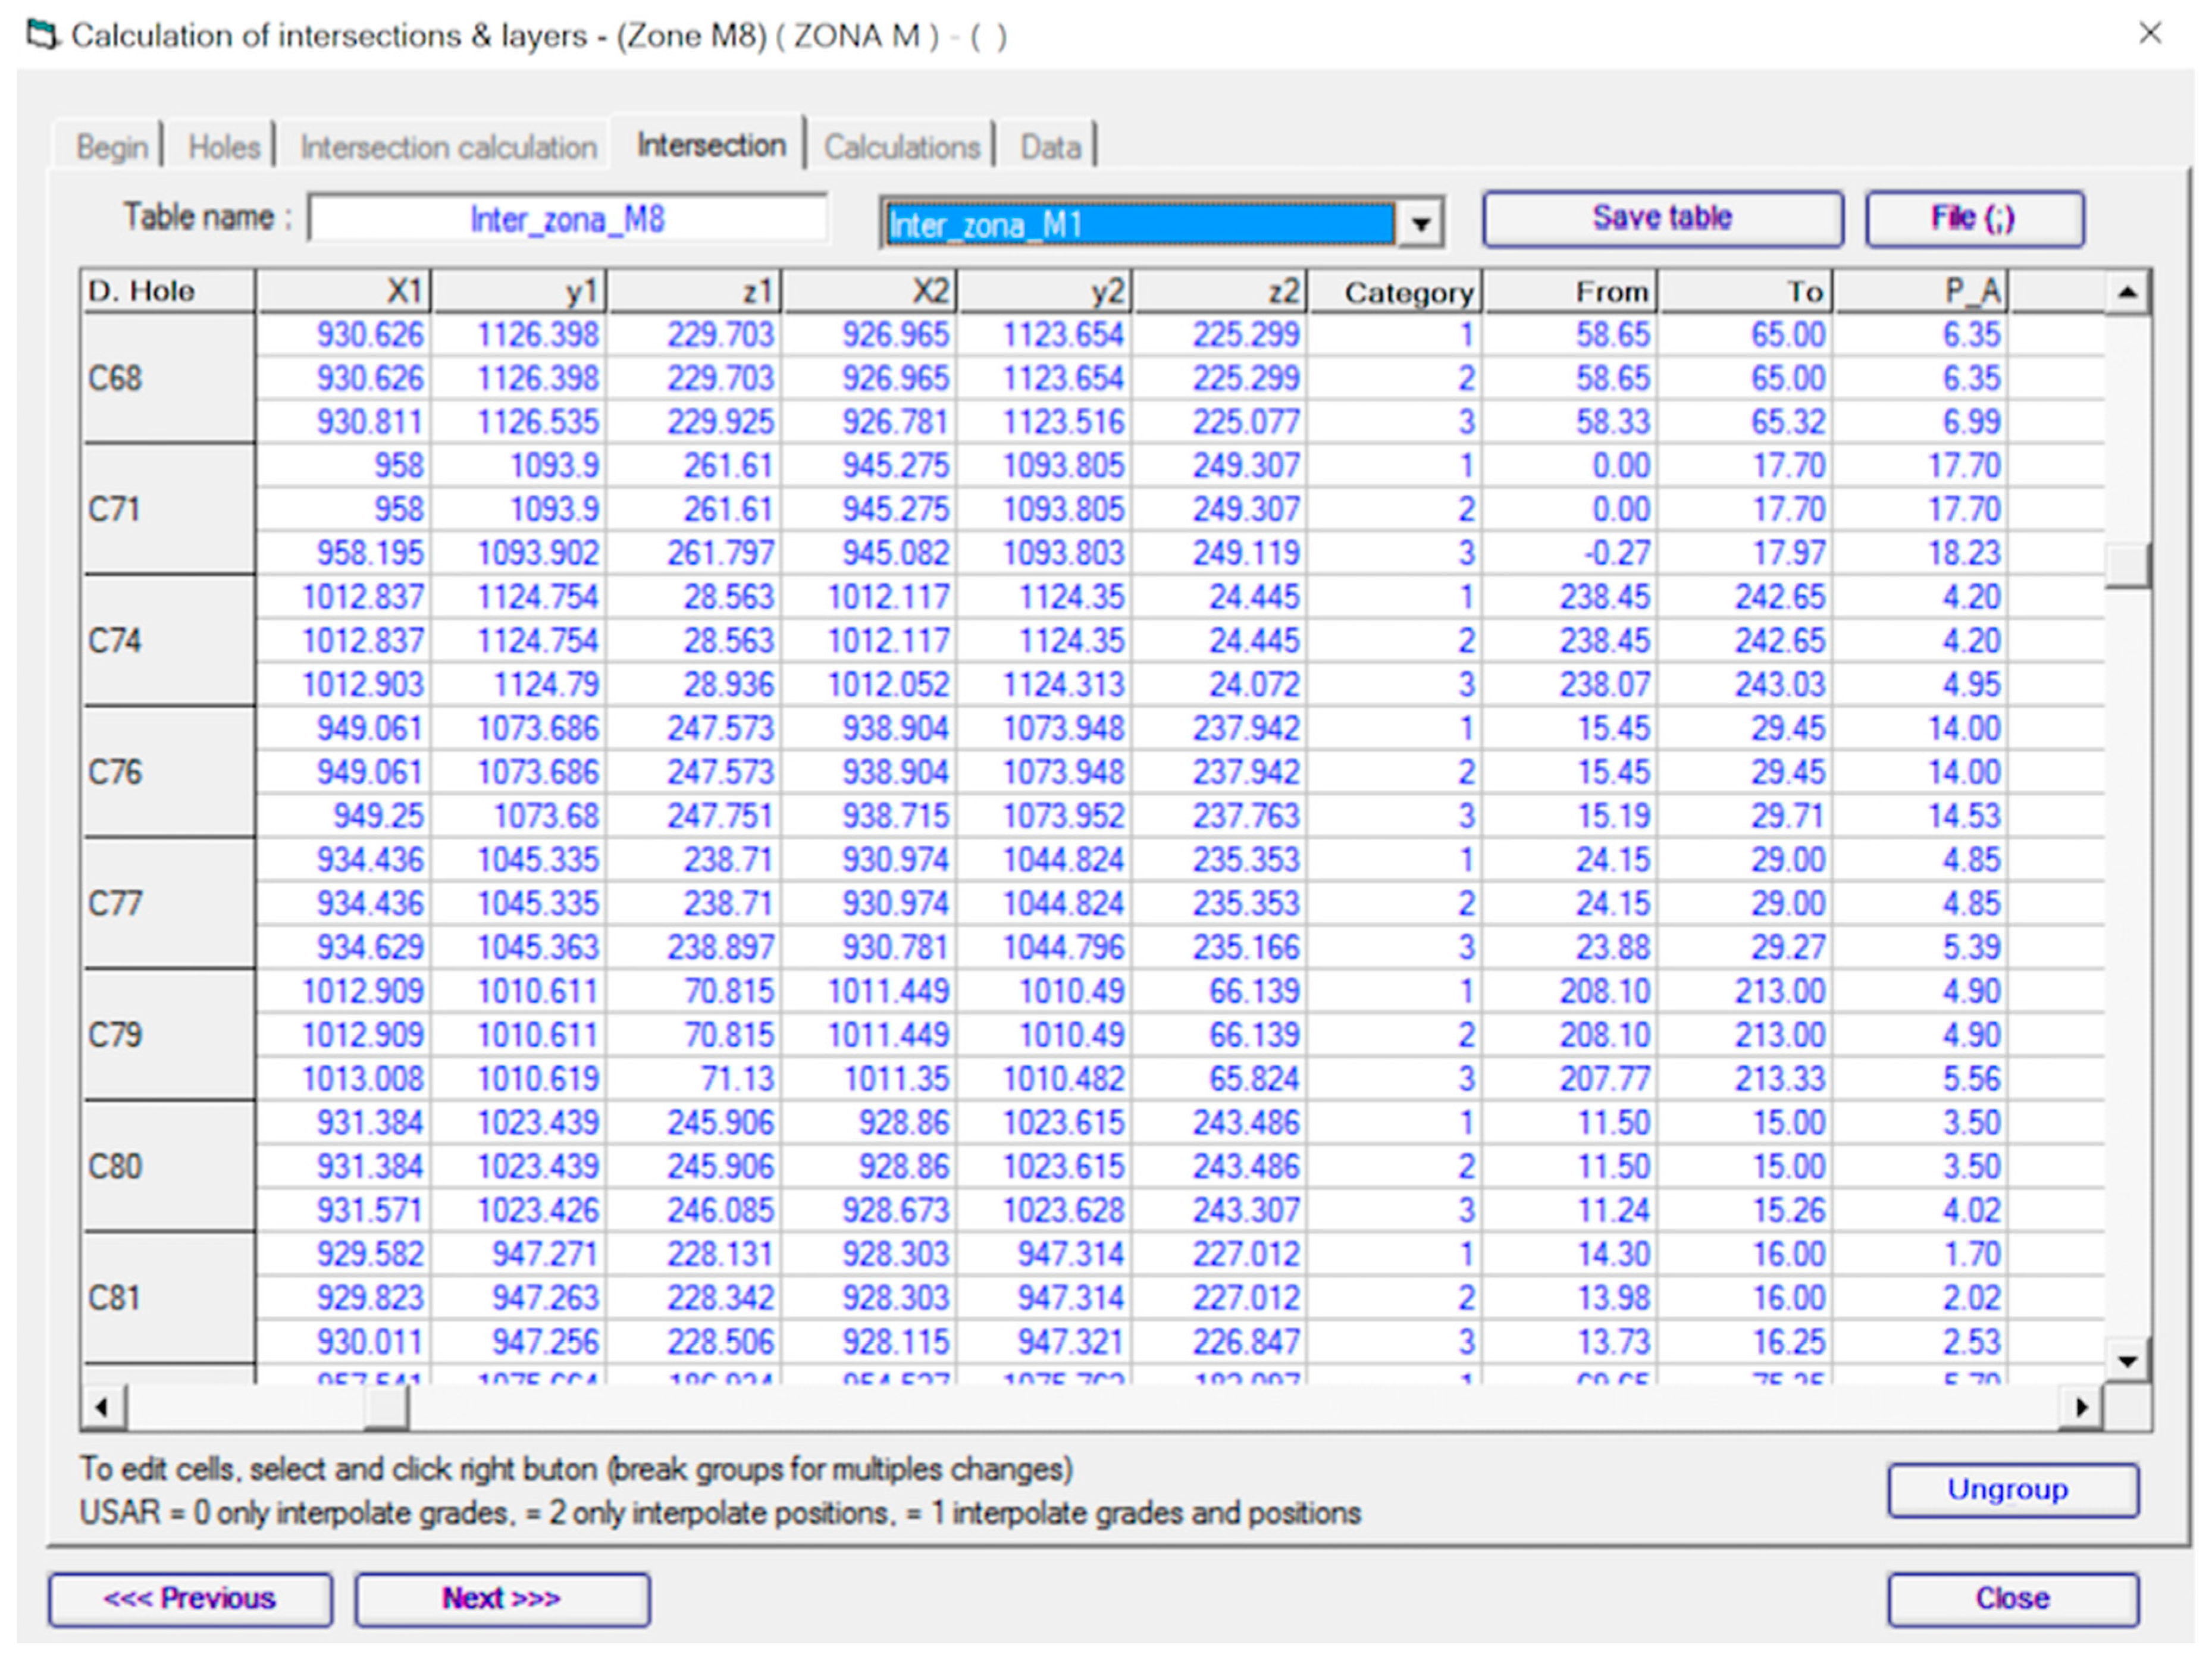Click the app icon in title bar
This screenshot has height=1654, width=2212.
click(42, 36)
